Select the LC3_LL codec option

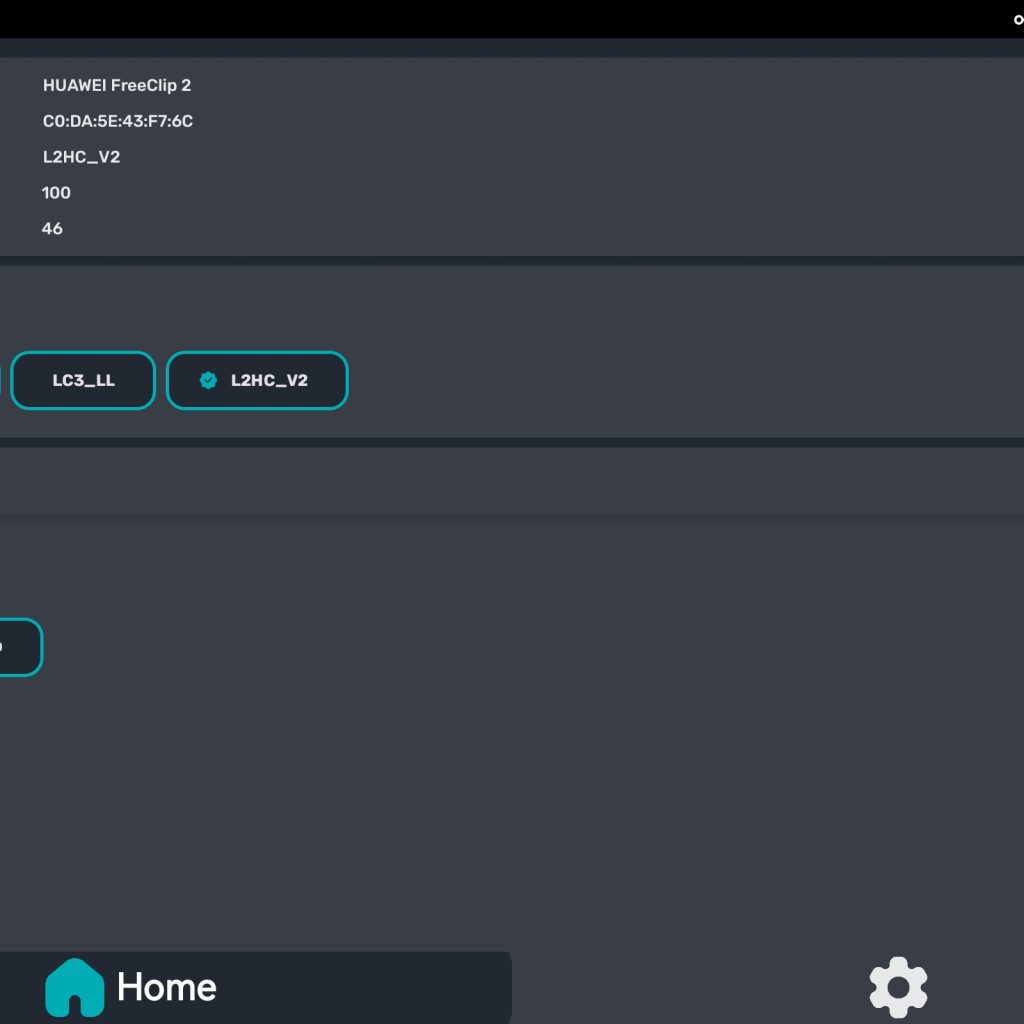(83, 380)
